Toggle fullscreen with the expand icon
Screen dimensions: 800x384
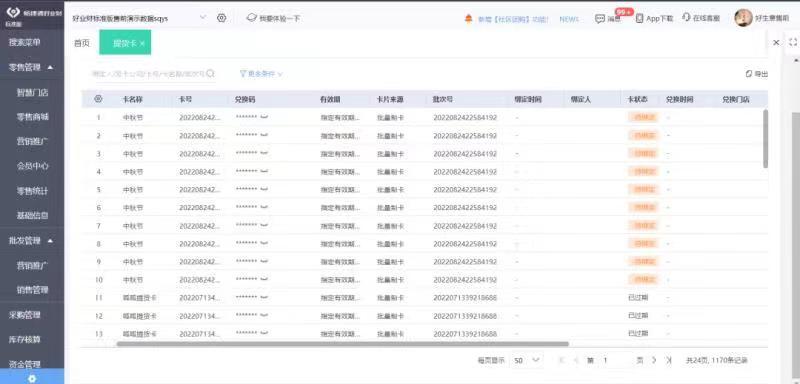(x=792, y=43)
